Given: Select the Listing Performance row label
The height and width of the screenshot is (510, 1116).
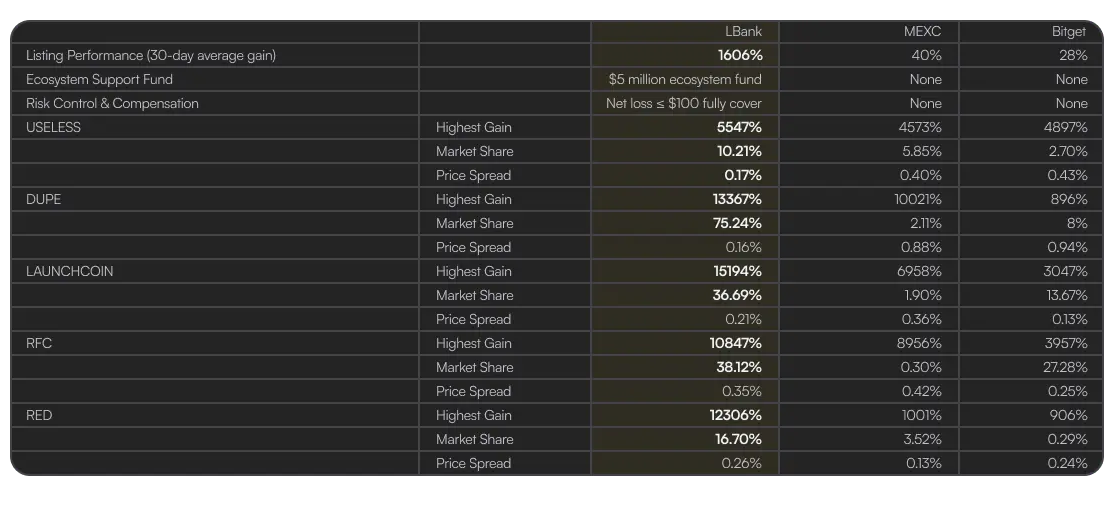Looking at the screenshot, I should click(x=151, y=55).
